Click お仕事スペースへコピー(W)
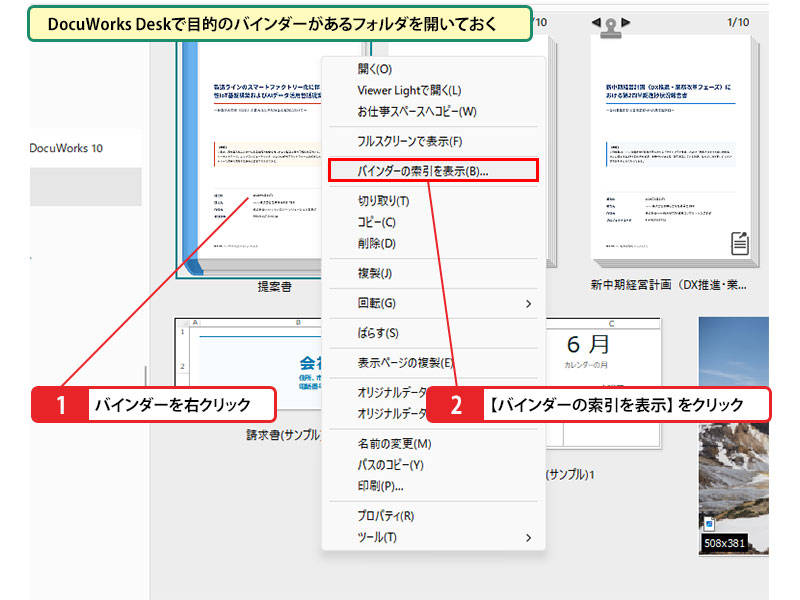Image resolution: width=800 pixels, height=600 pixels. pos(417,111)
